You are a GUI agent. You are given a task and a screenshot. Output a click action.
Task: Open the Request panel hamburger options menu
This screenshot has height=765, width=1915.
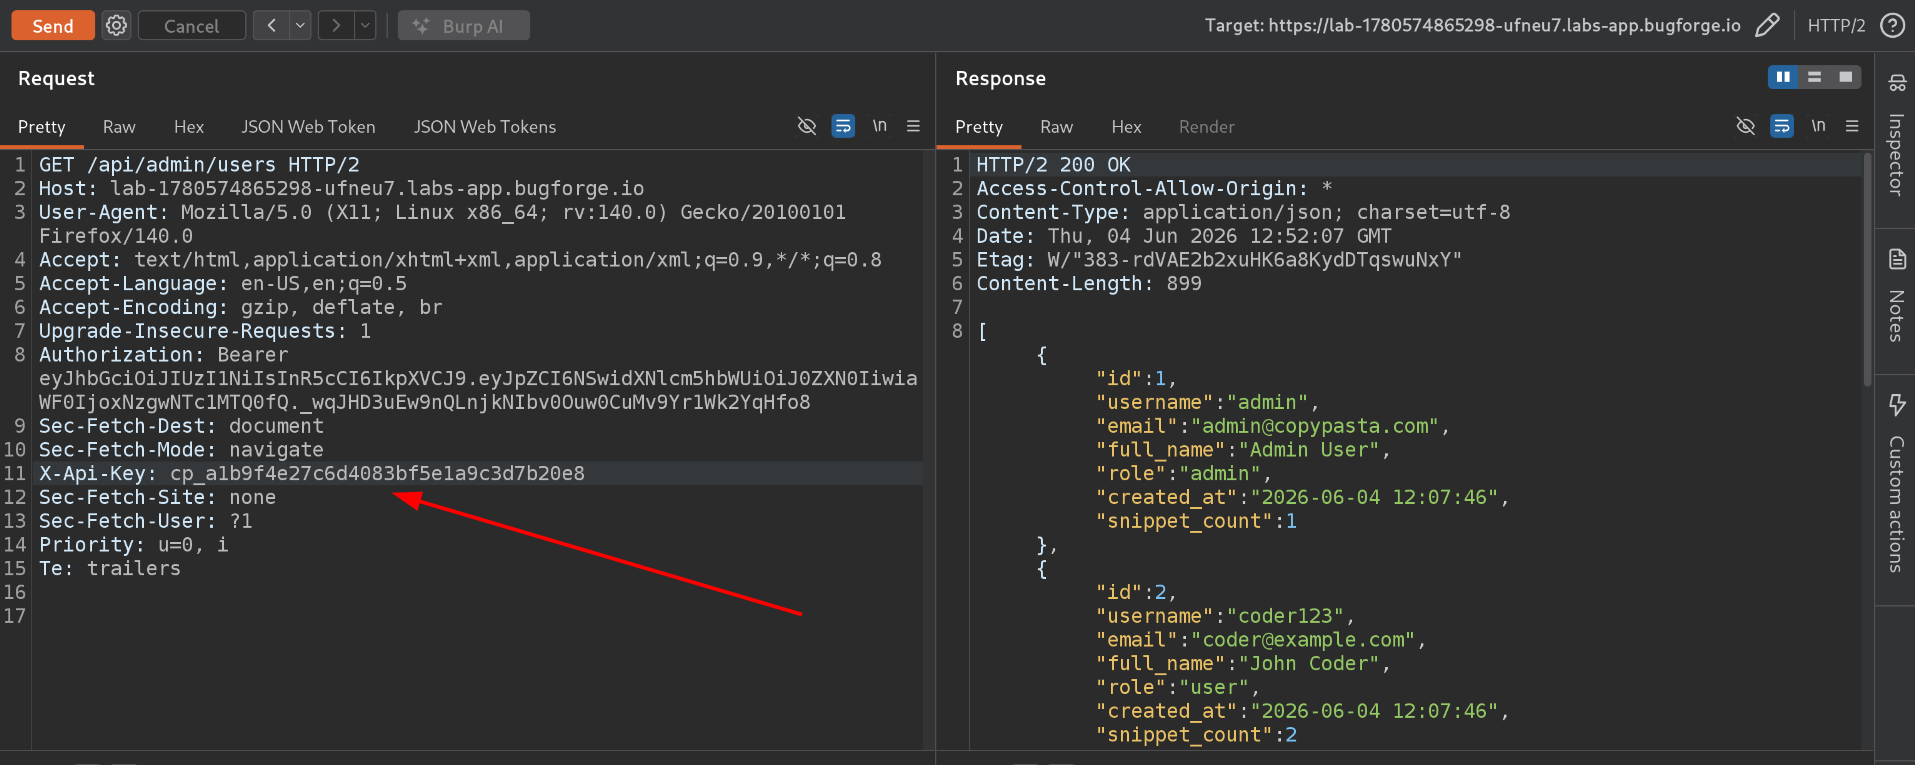pos(913,126)
